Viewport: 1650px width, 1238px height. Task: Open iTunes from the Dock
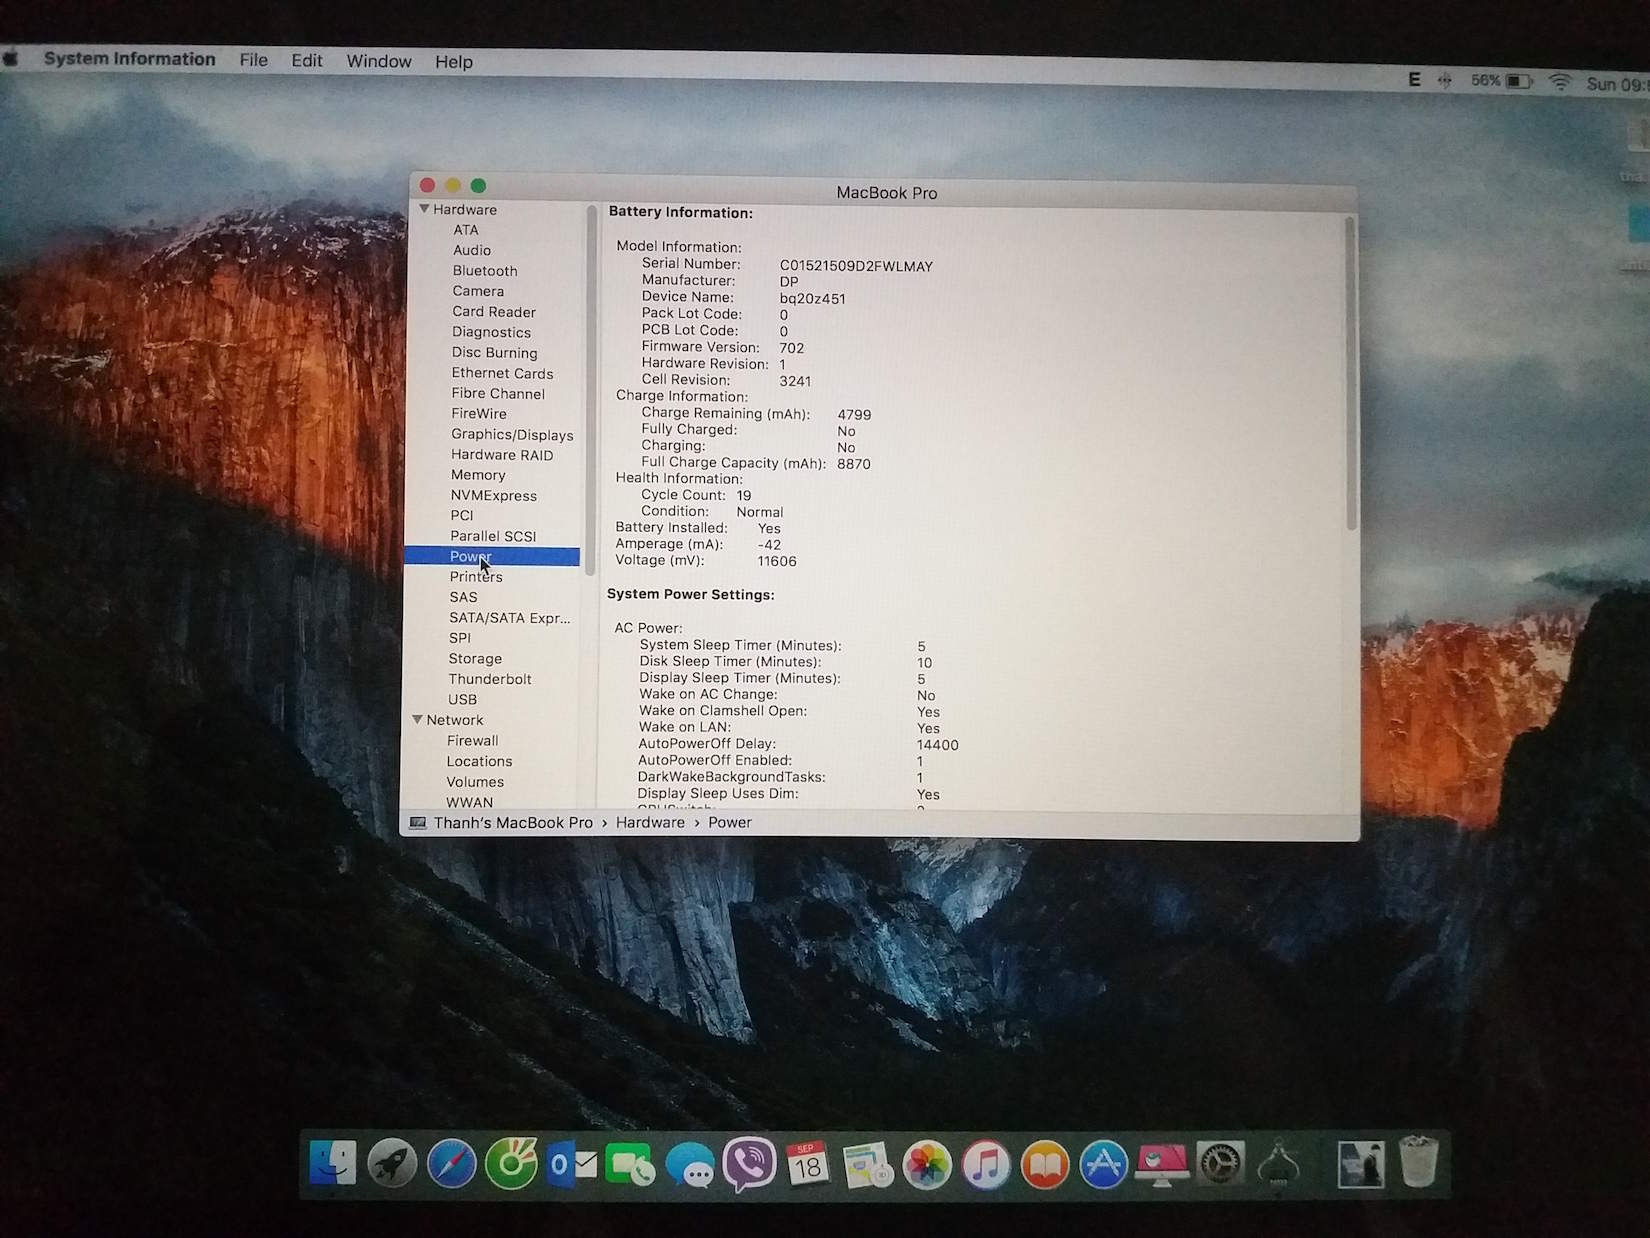click(x=986, y=1165)
